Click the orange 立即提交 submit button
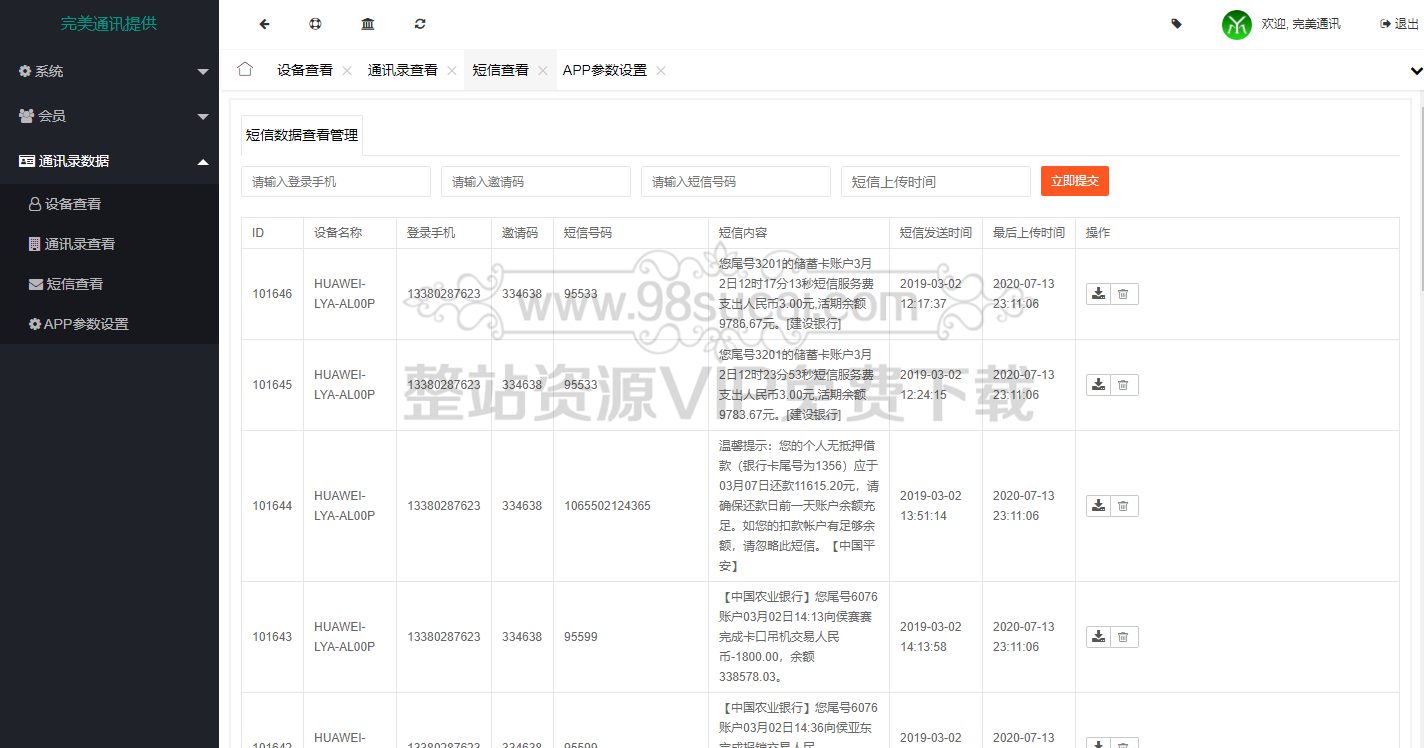The width and height of the screenshot is (1424, 748). tap(1074, 181)
